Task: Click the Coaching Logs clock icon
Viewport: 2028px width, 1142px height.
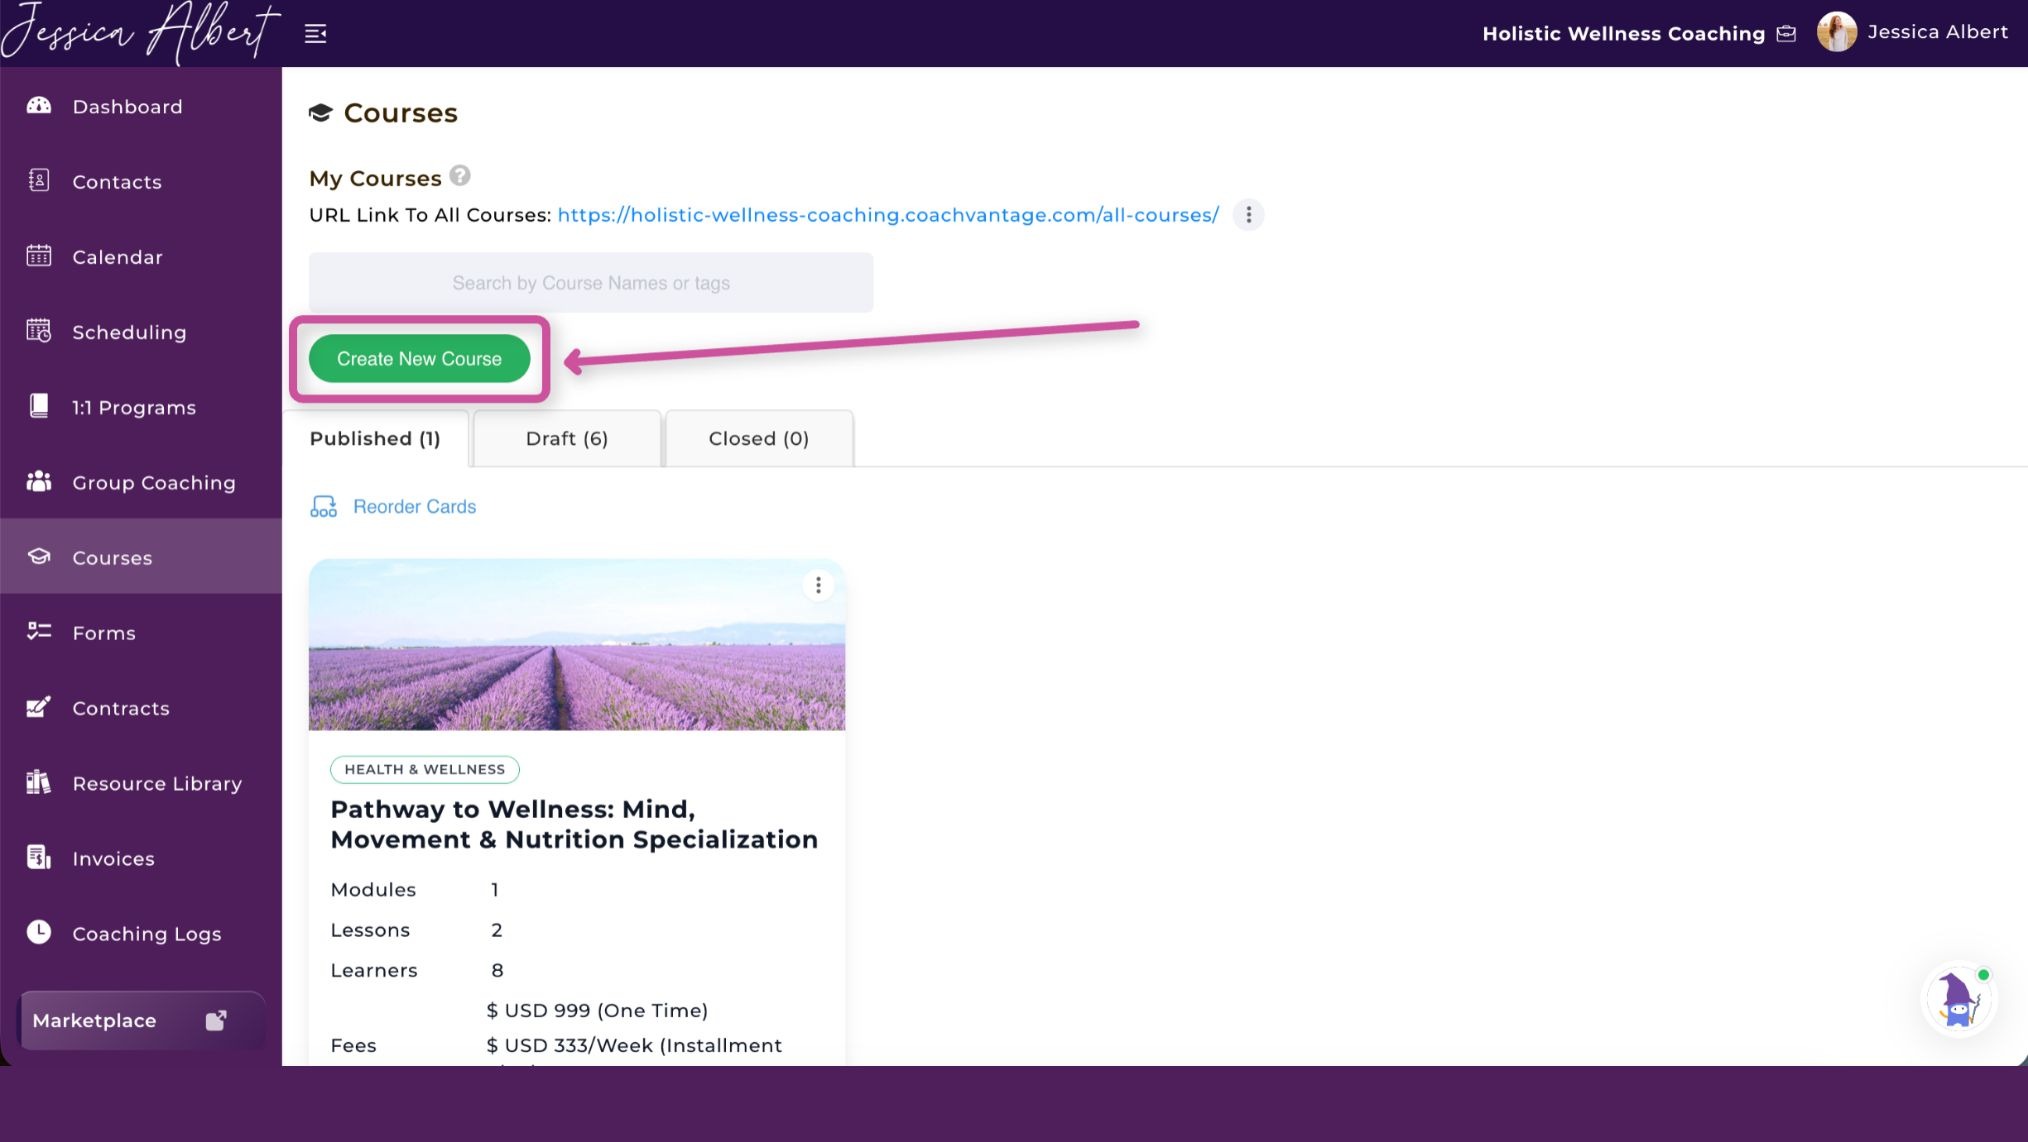Action: coord(39,932)
